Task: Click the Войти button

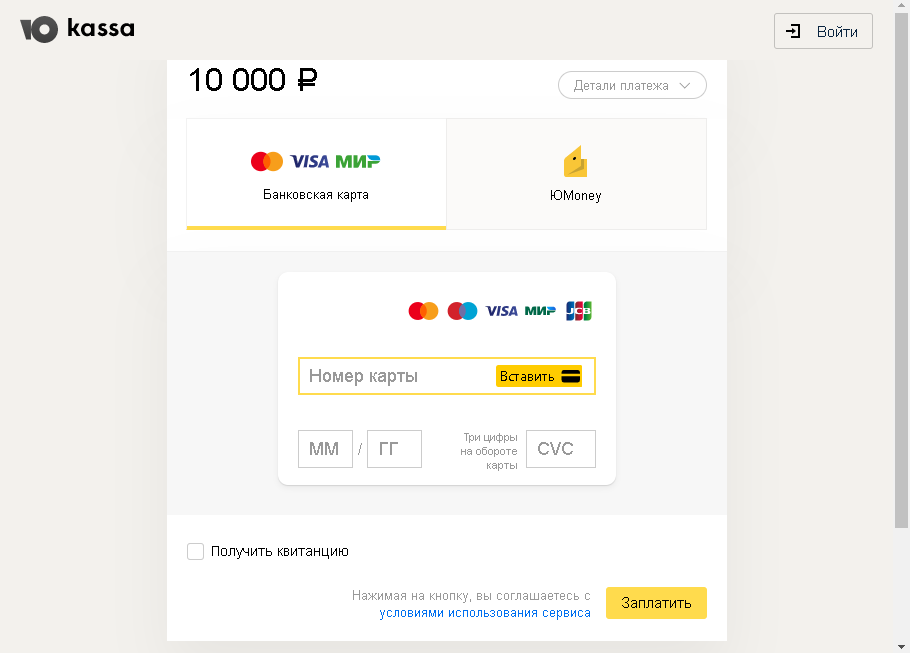Action: (x=823, y=31)
